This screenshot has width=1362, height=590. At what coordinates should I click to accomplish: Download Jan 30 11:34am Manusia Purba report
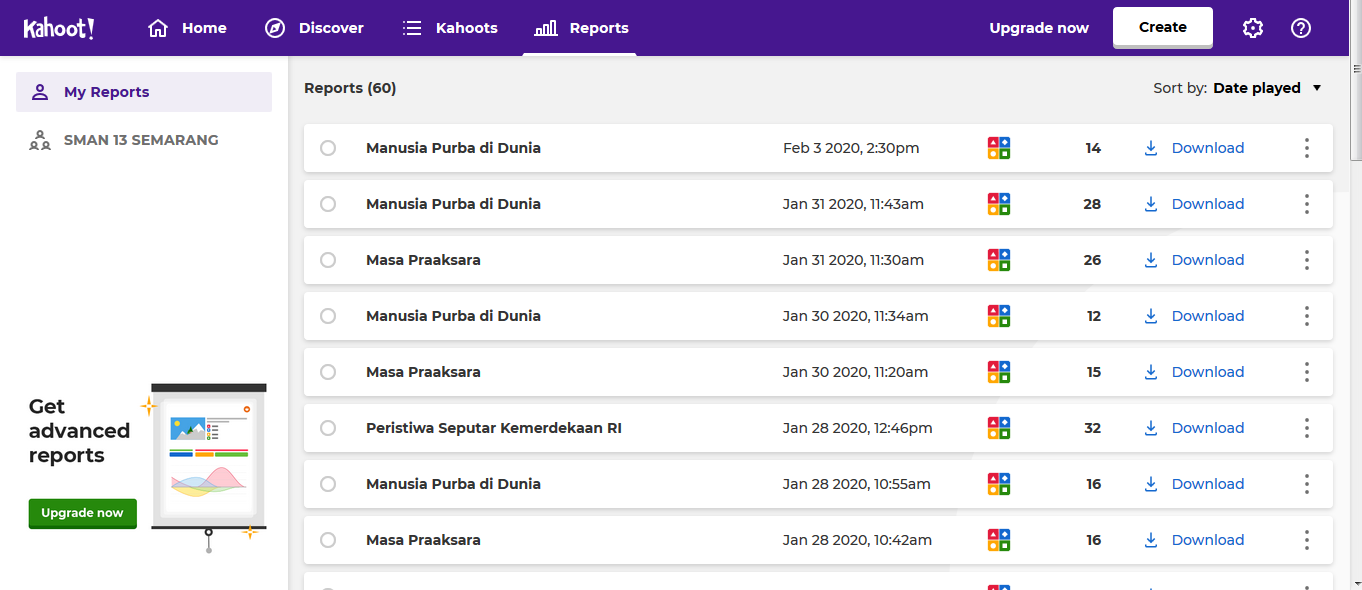1194,316
